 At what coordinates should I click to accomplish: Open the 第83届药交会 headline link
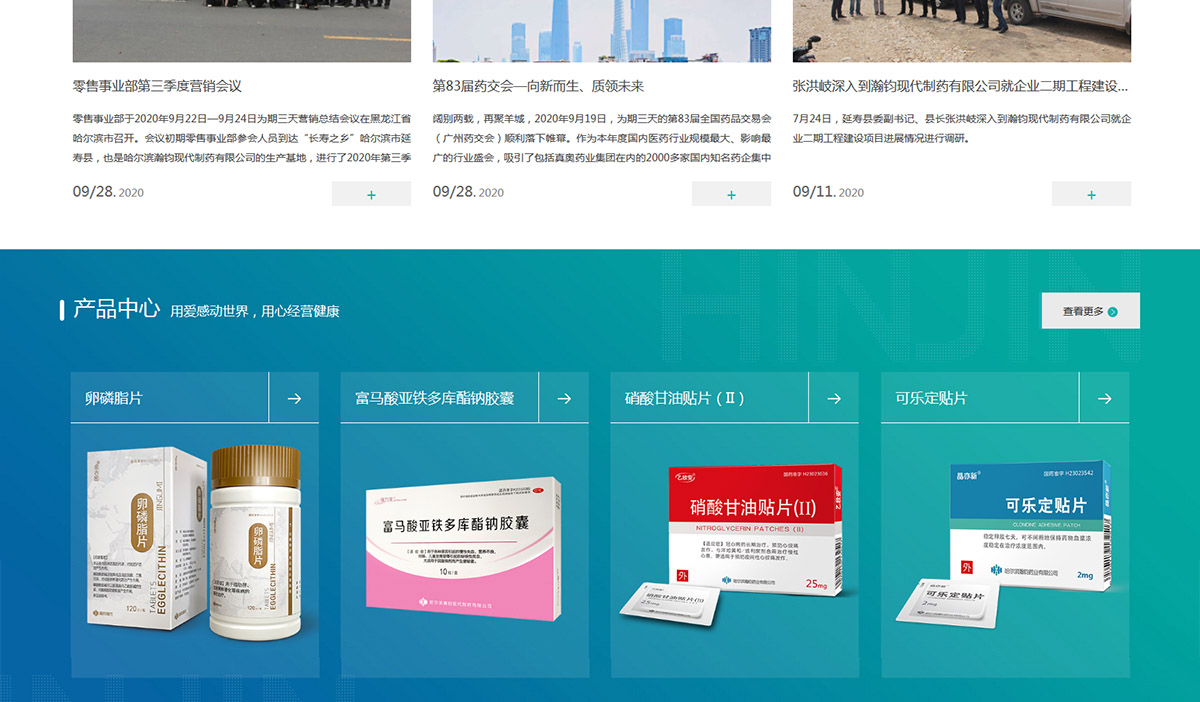click(538, 86)
